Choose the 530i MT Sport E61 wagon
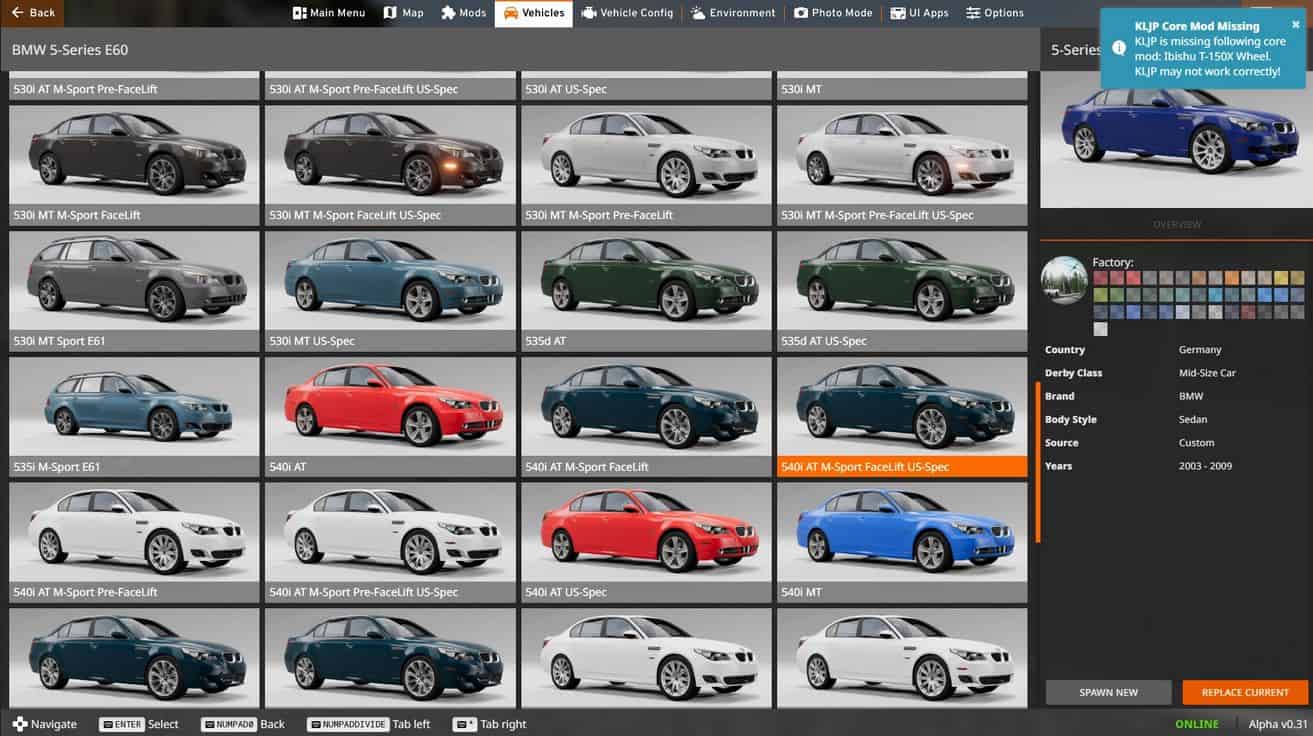This screenshot has height=736, width=1313. (134, 280)
